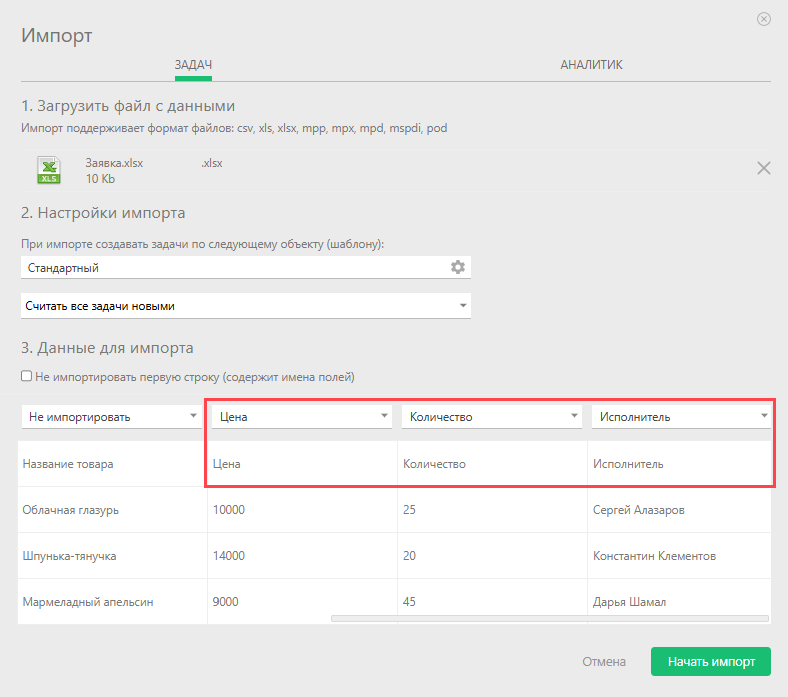This screenshot has width=788, height=697.
Task: Click the 'Исполнитель' header row cell
Action: [x=679, y=464]
